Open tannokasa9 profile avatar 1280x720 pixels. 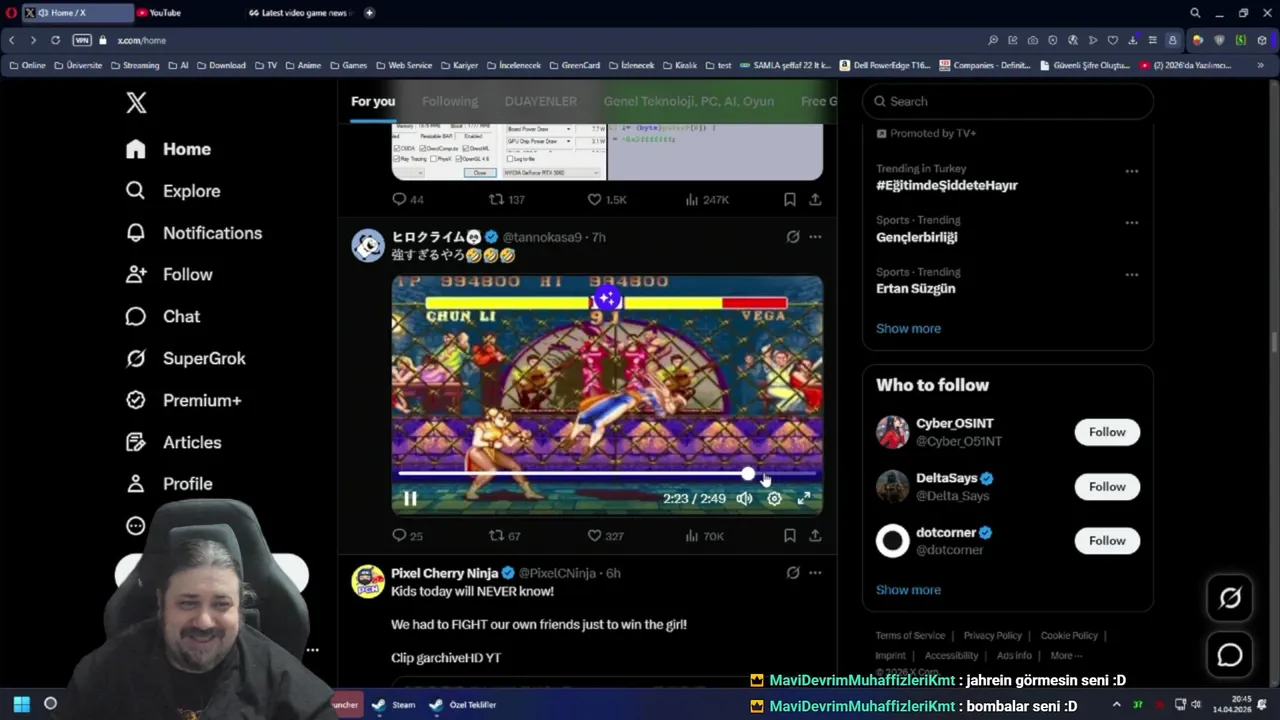click(368, 245)
